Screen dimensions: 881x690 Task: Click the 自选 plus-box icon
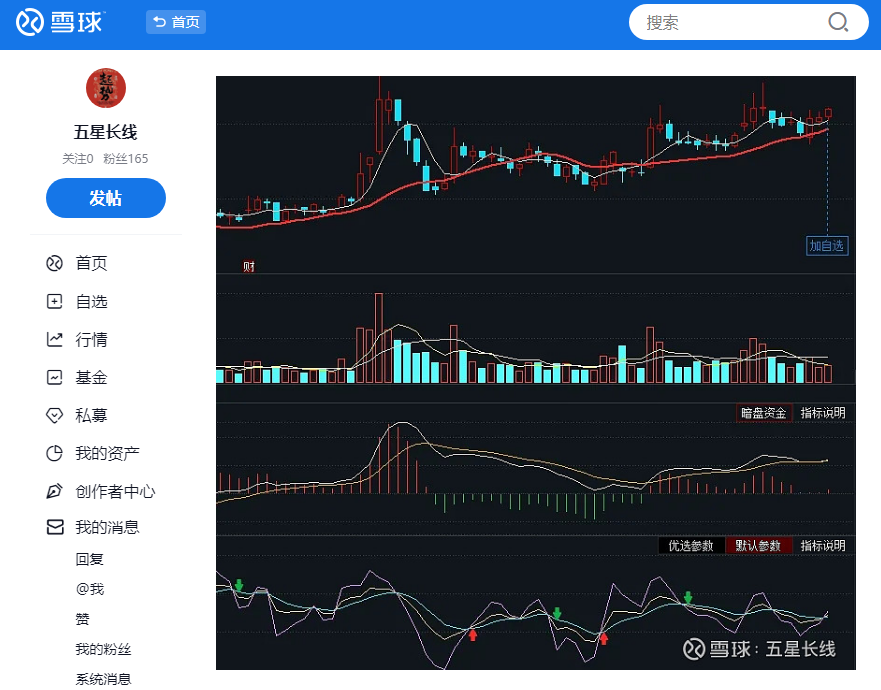click(x=55, y=302)
